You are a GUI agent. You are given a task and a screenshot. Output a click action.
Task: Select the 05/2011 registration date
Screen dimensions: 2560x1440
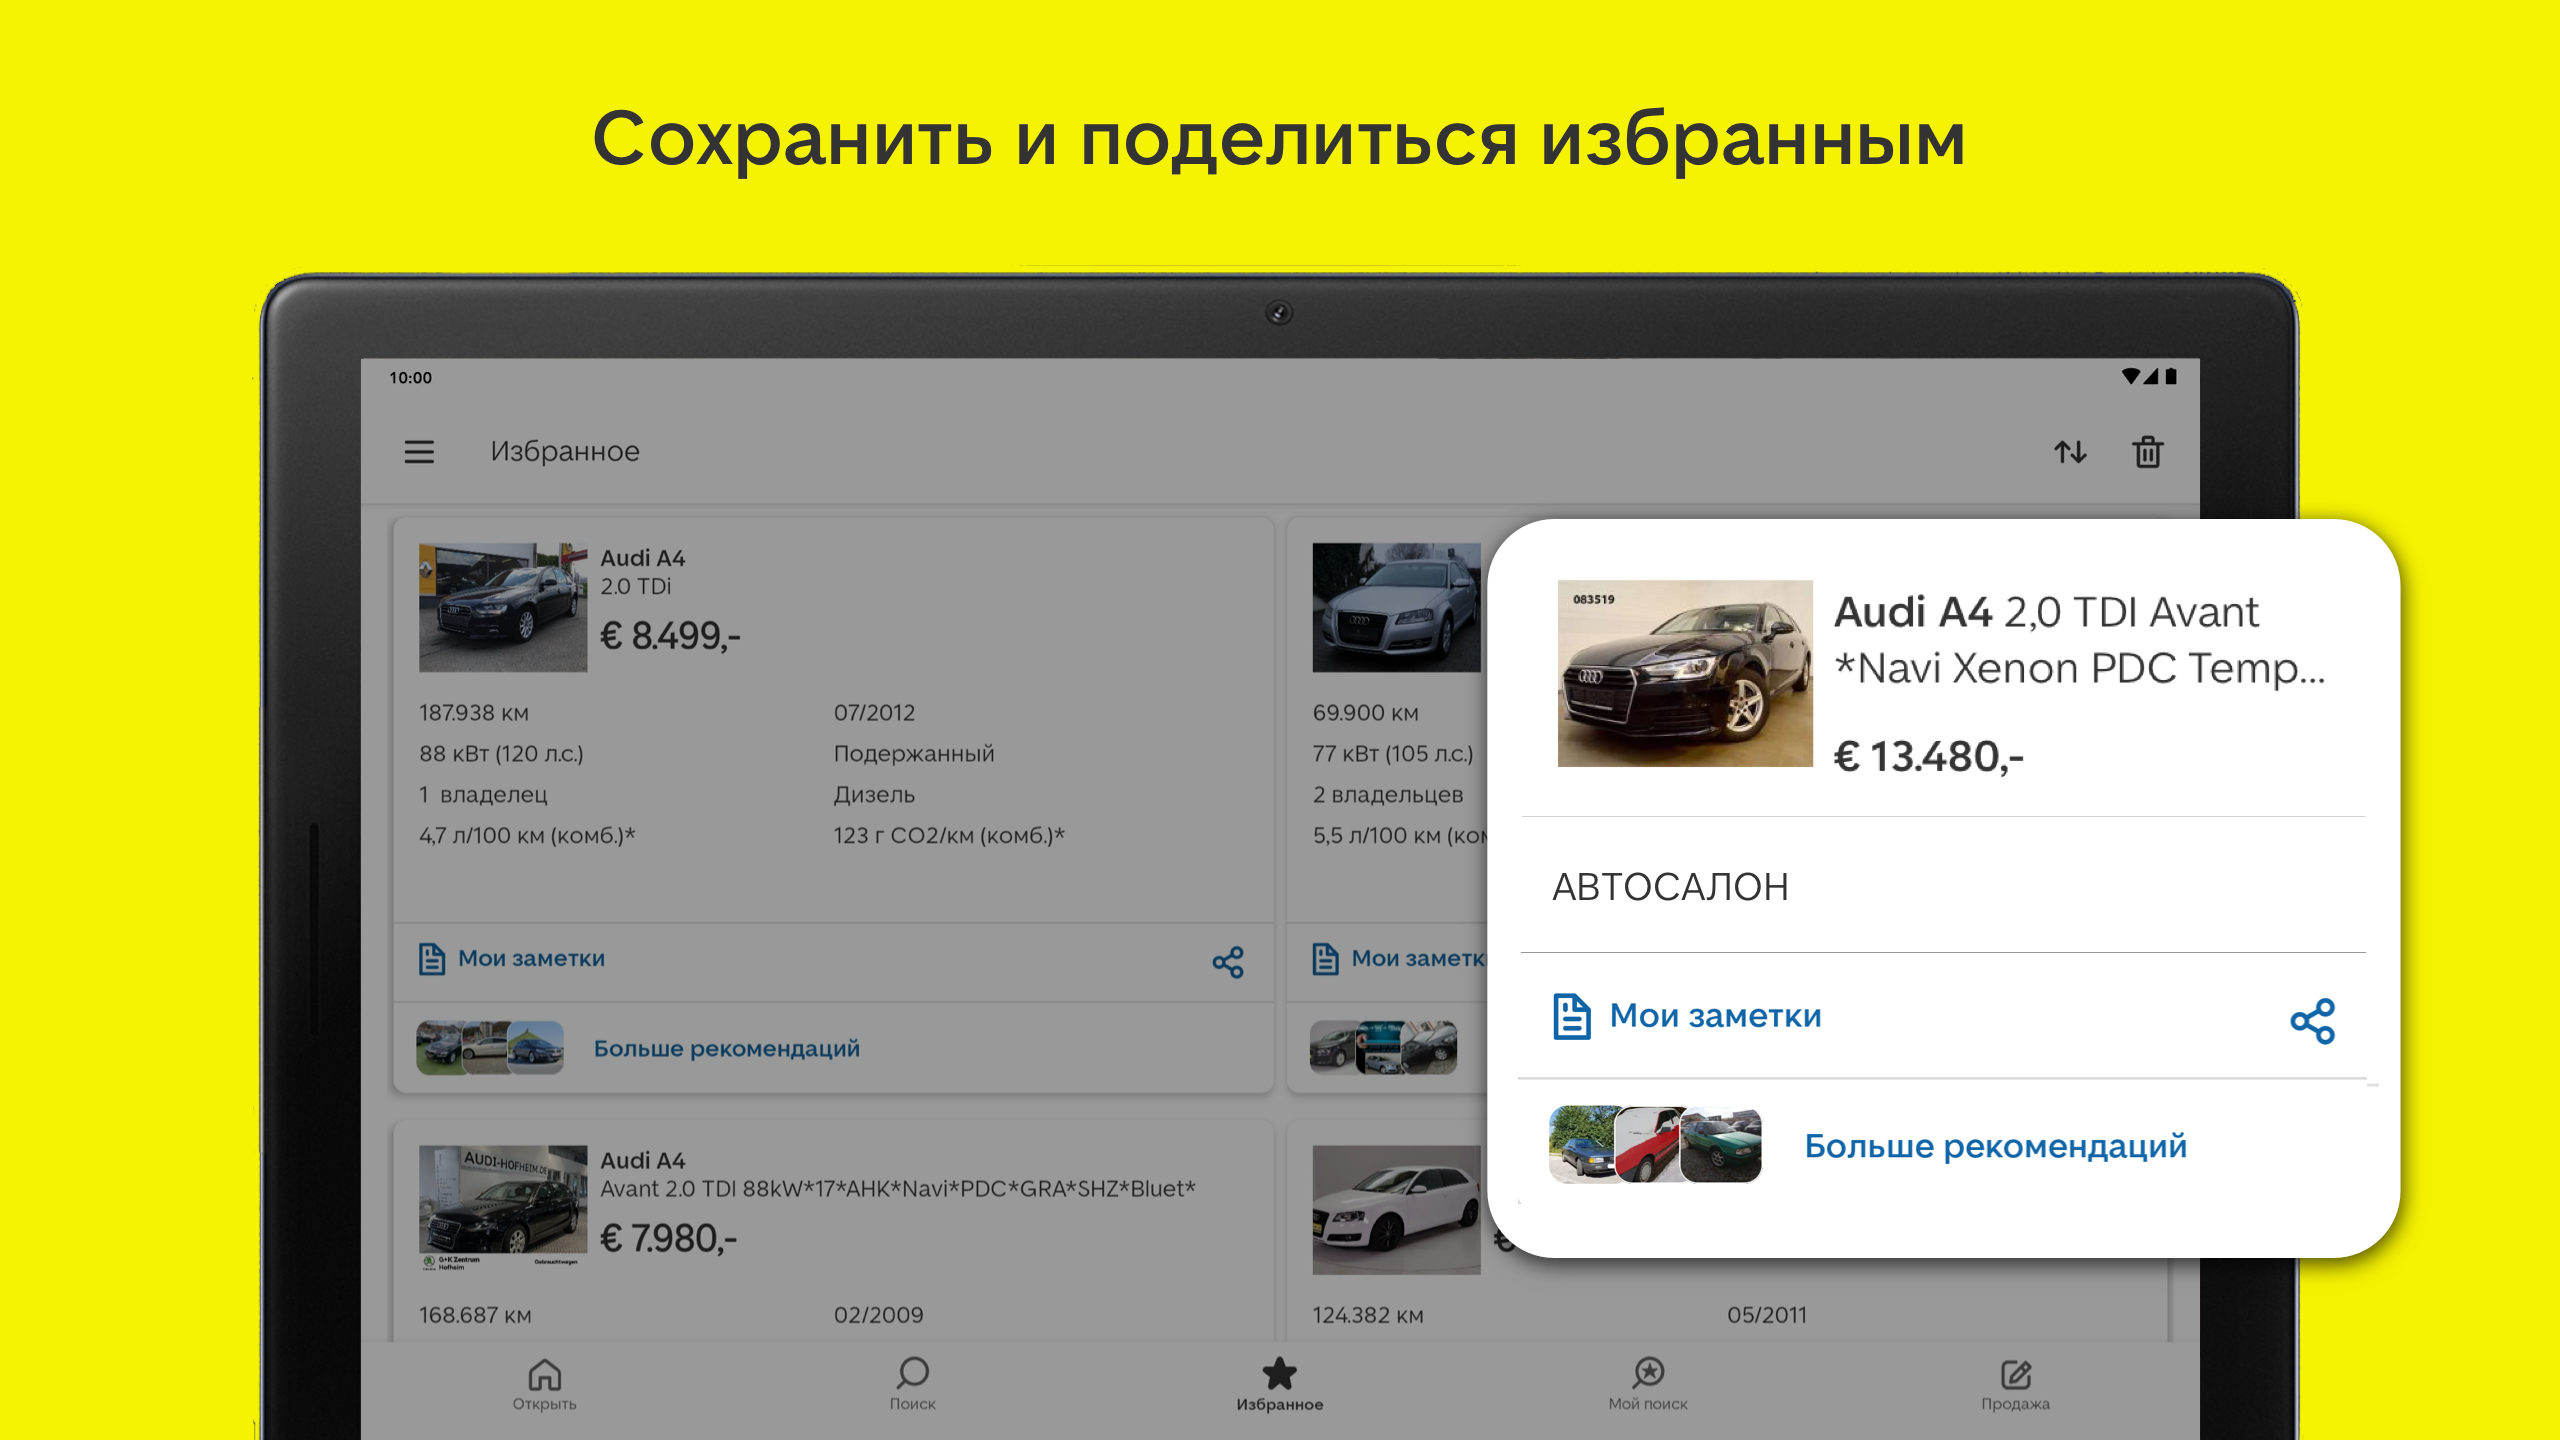click(x=1767, y=1316)
